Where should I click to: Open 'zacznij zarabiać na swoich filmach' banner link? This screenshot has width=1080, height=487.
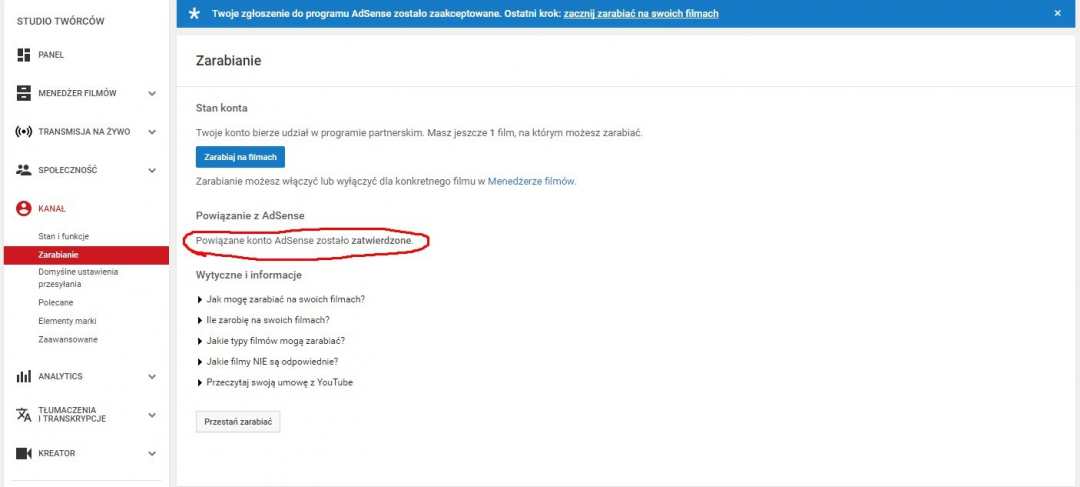pos(640,13)
